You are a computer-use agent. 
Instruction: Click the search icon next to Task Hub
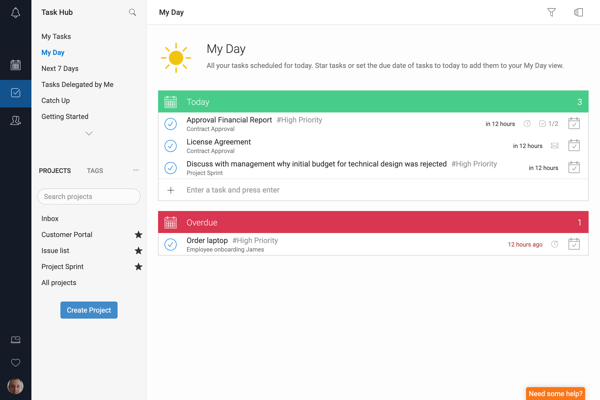pyautogui.click(x=132, y=13)
